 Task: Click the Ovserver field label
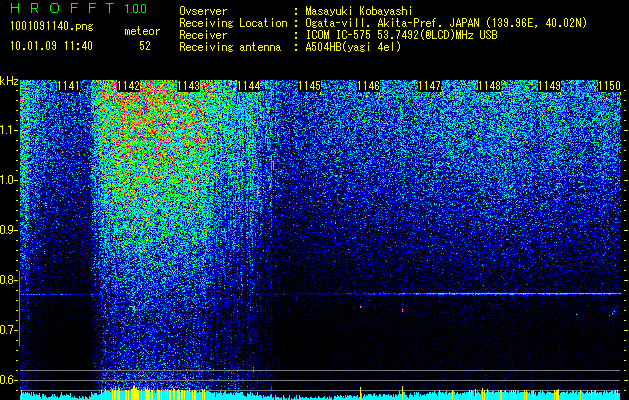click(x=203, y=11)
